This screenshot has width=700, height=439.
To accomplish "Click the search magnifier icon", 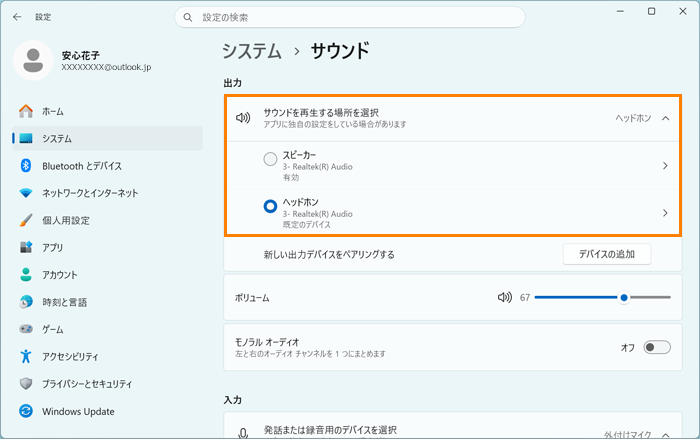I will pyautogui.click(x=188, y=17).
